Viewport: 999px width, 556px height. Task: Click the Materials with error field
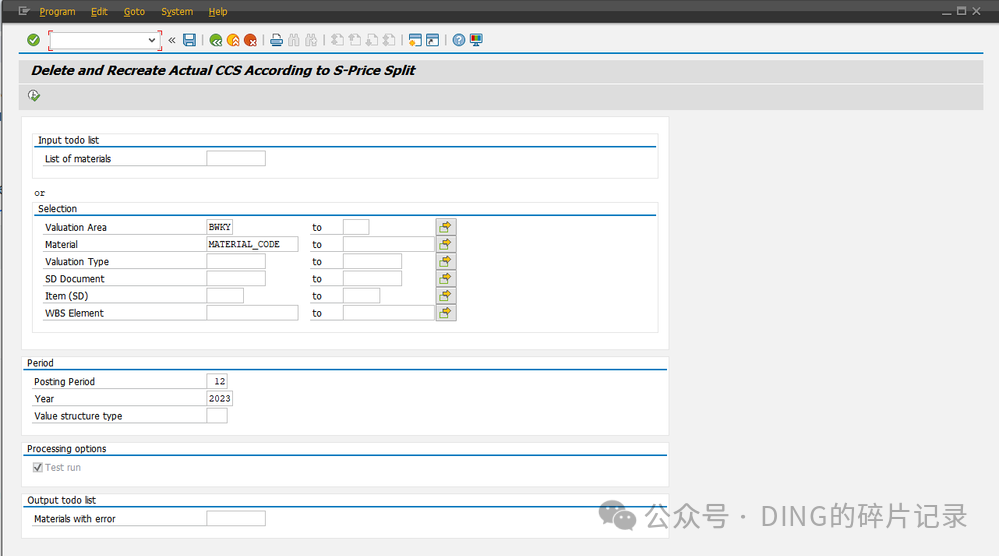tap(236, 518)
